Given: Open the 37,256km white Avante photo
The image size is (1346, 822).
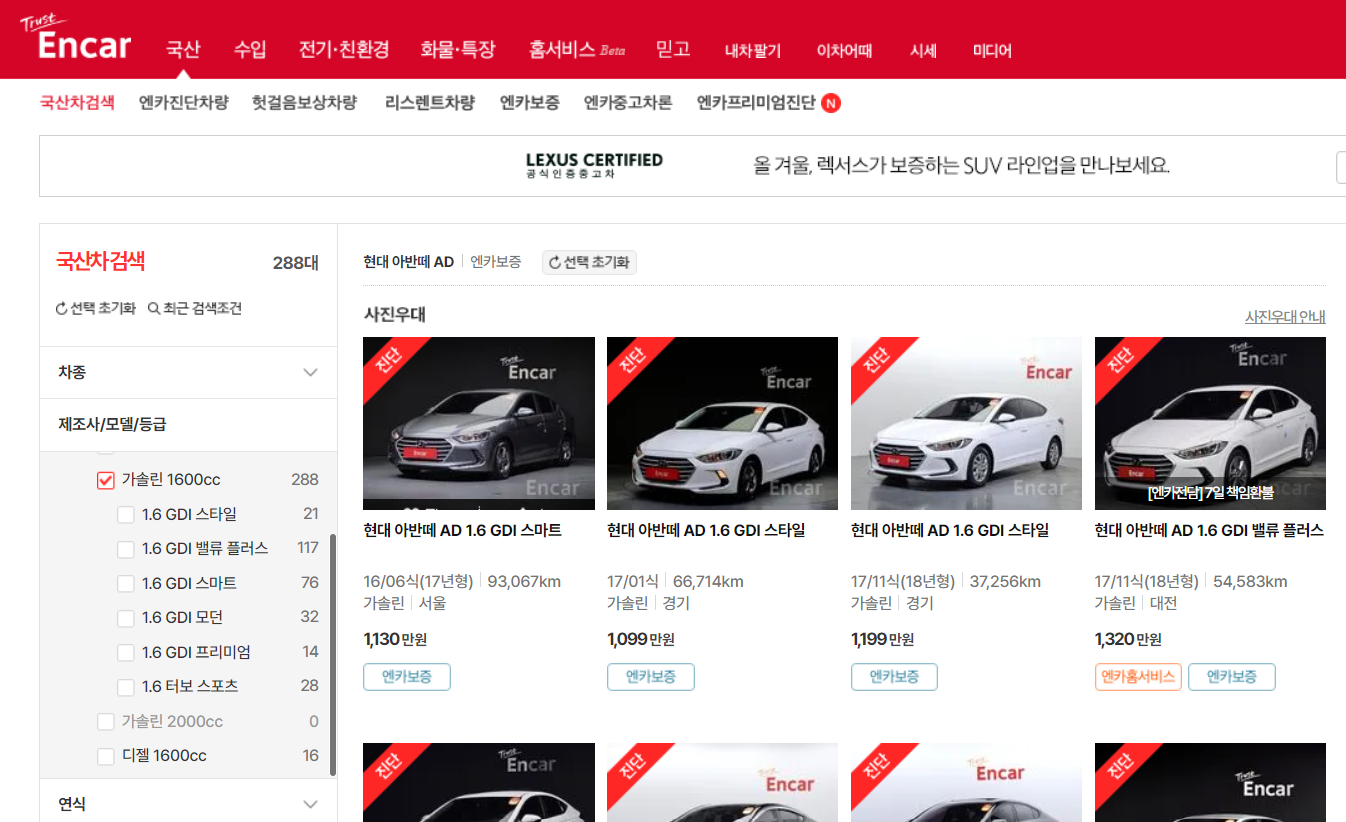Looking at the screenshot, I should [966, 423].
